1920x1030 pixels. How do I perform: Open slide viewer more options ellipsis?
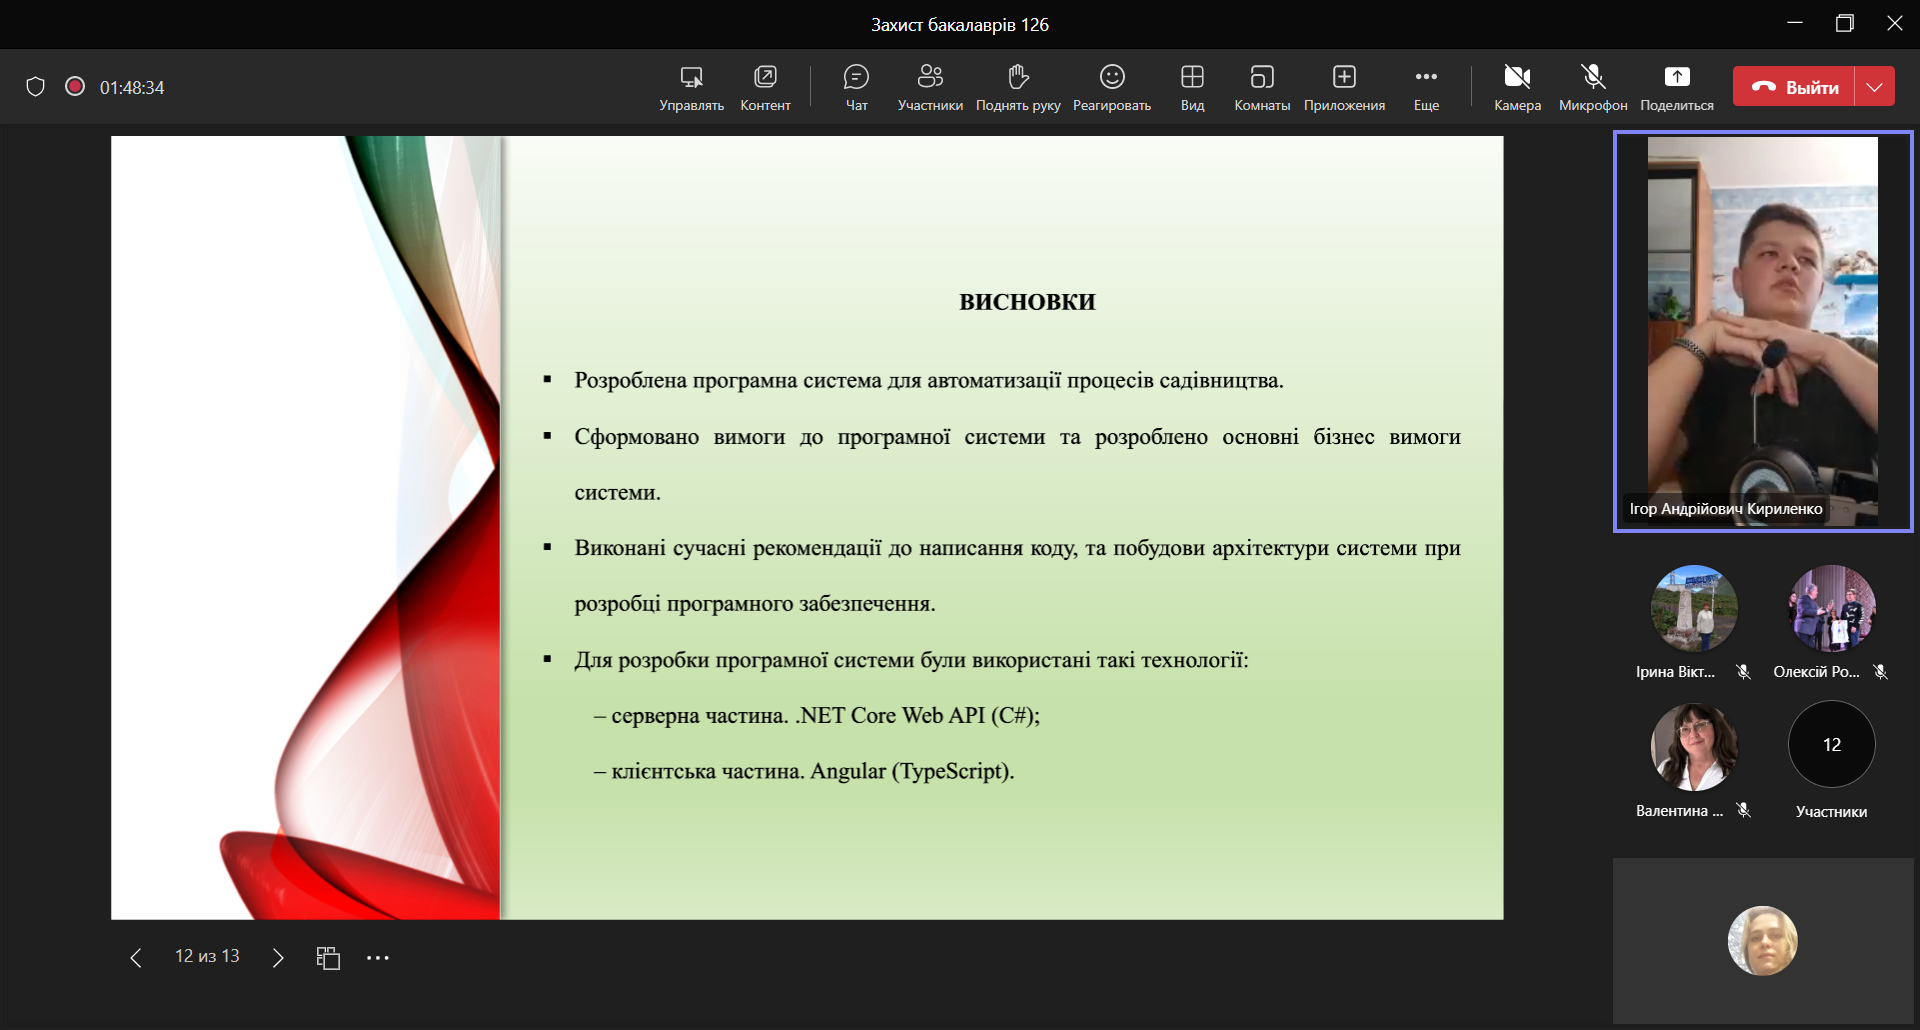pyautogui.click(x=377, y=958)
